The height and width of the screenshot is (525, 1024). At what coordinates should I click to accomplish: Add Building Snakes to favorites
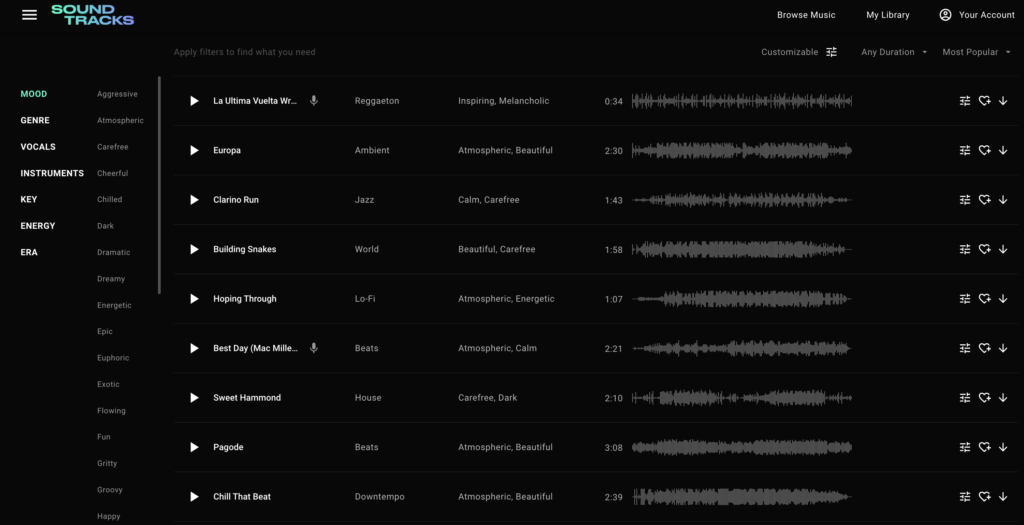pos(984,249)
